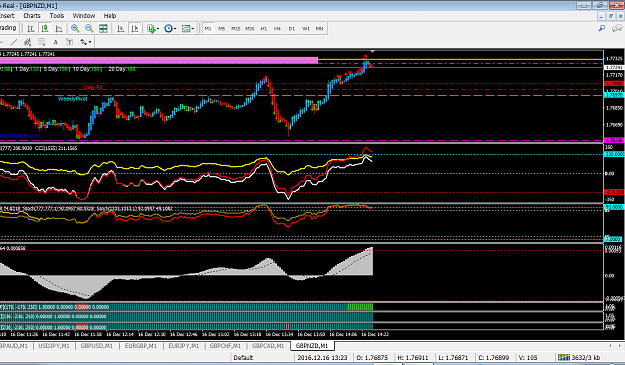Switch to MN timeframe
625x365 pixels.
(x=319, y=29)
